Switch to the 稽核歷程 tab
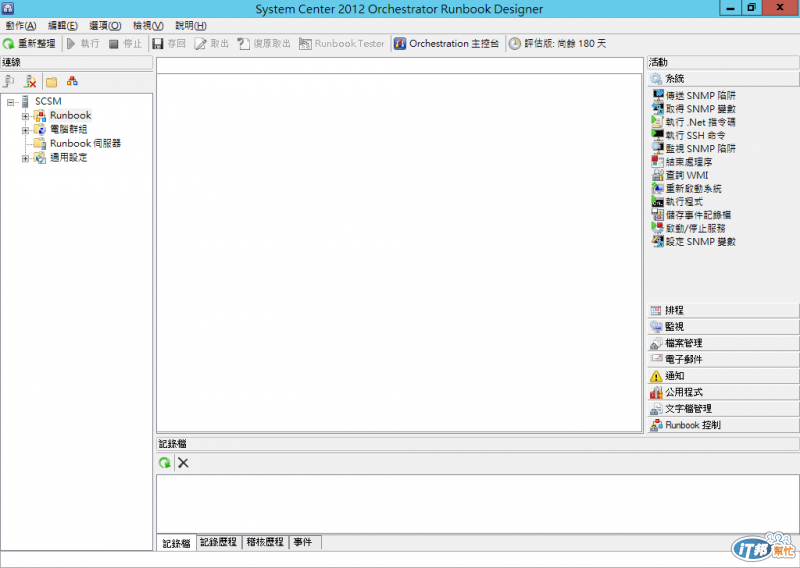The height and width of the screenshot is (568, 800). (x=265, y=542)
